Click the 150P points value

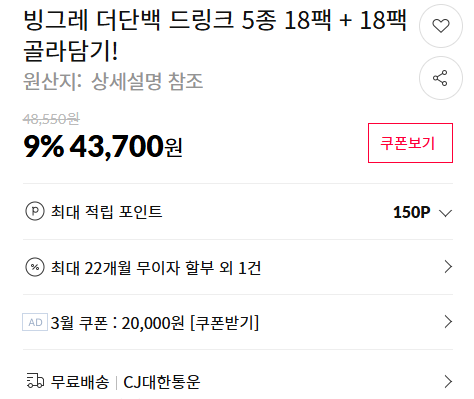[x=412, y=212]
